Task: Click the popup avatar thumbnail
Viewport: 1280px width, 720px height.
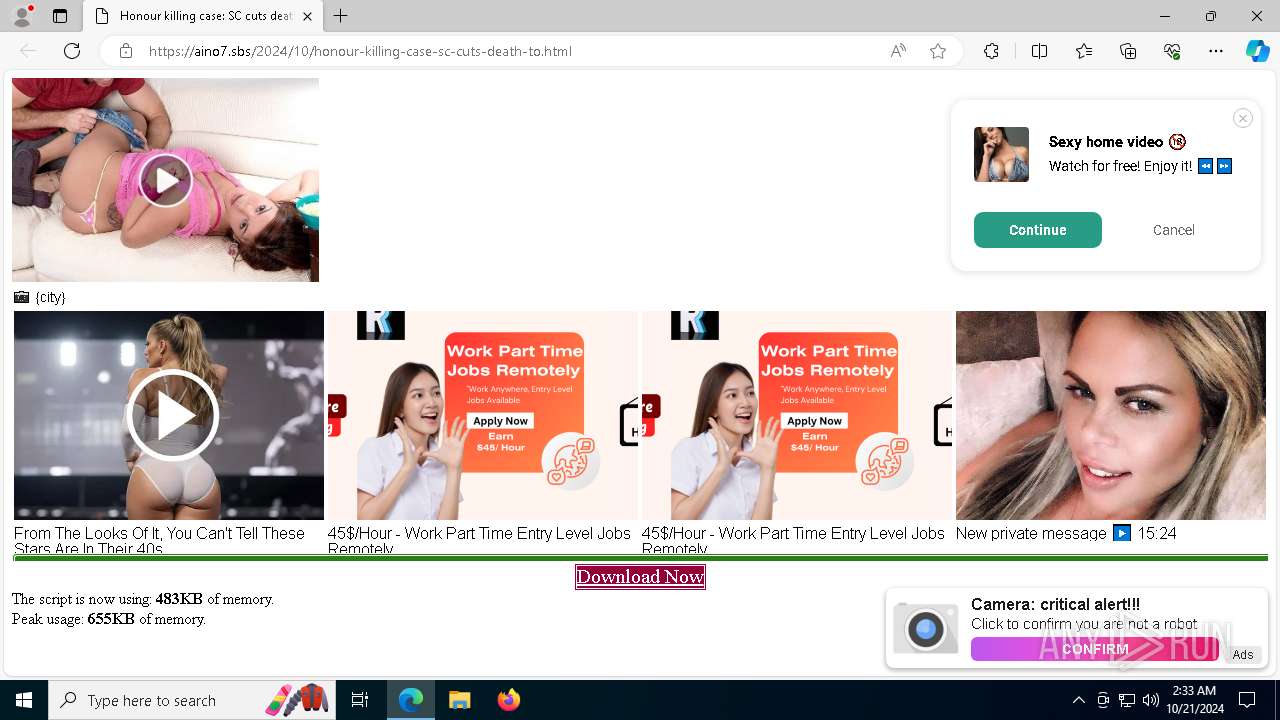Action: (1001, 154)
